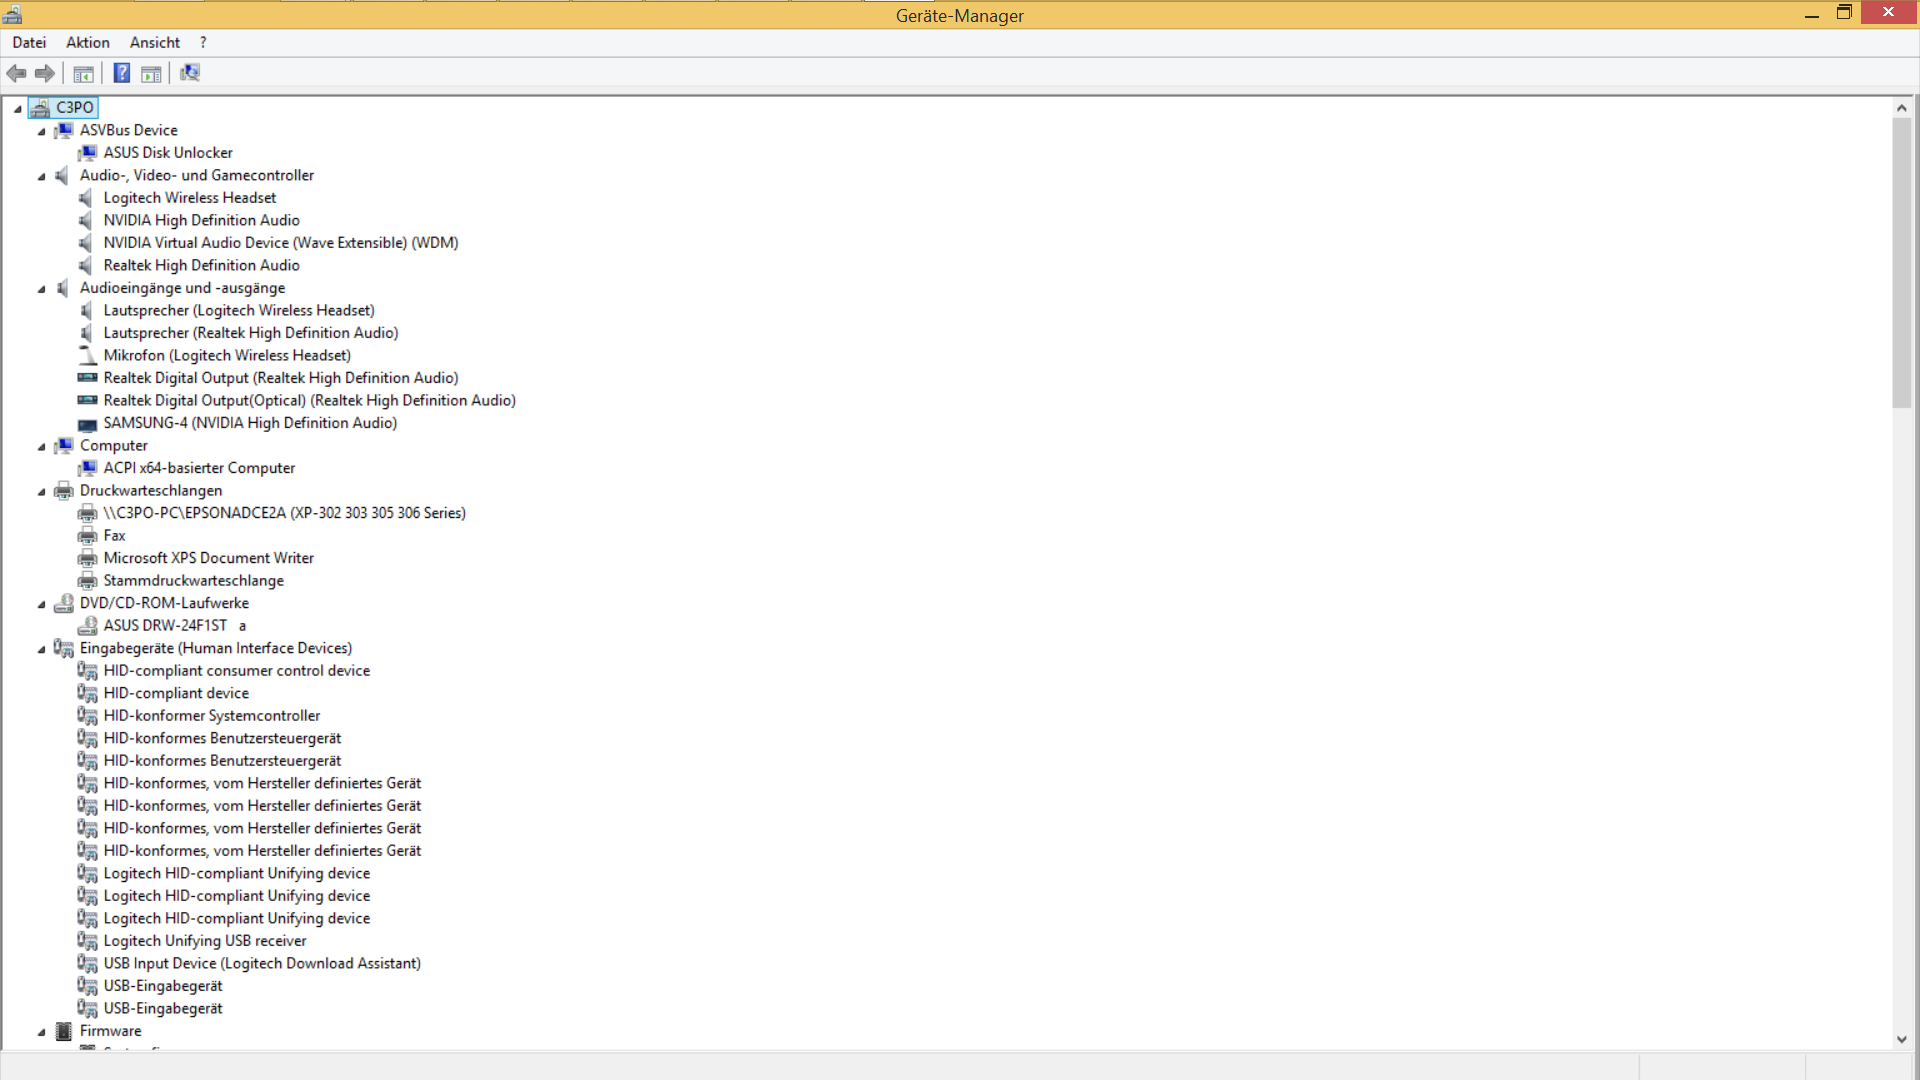
Task: Select Realtek High Definition Audio device
Action: 201,266
